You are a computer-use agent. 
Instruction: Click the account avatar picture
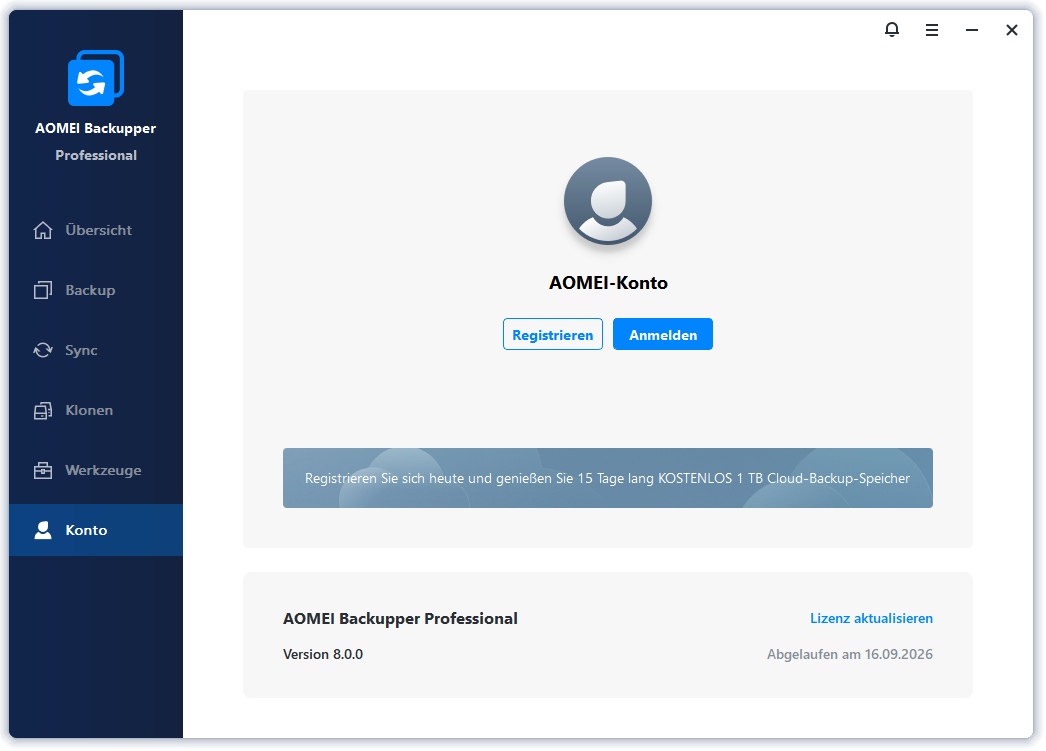[x=608, y=201]
